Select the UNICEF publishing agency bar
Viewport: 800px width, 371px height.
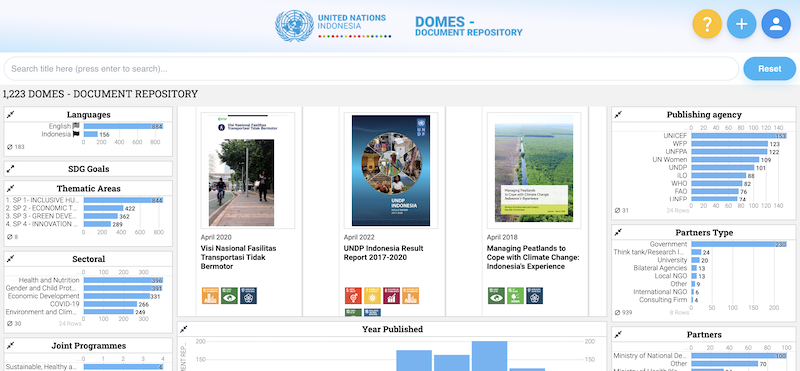pos(739,136)
